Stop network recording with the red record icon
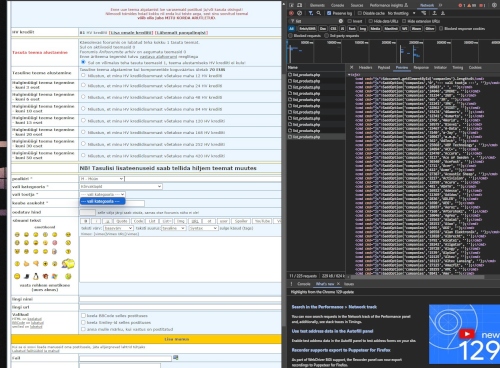The image size is (500, 368). point(291,13)
